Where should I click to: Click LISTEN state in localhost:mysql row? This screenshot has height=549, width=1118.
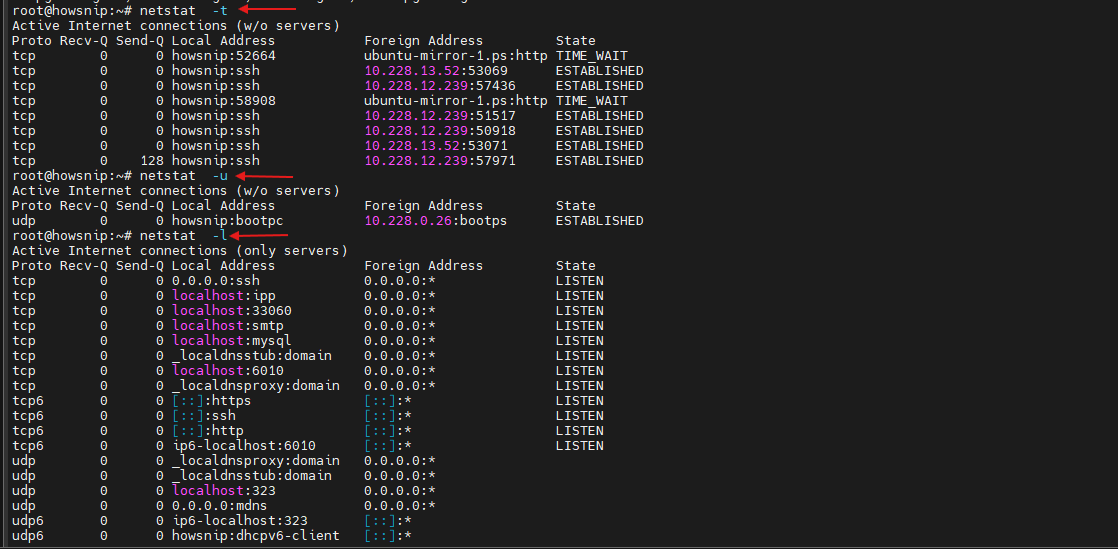pos(580,340)
